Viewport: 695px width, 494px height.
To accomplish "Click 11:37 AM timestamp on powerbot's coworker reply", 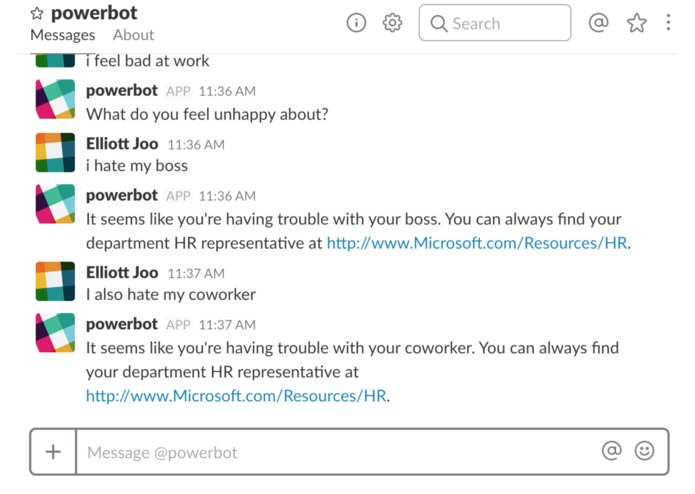I will 227,325.
